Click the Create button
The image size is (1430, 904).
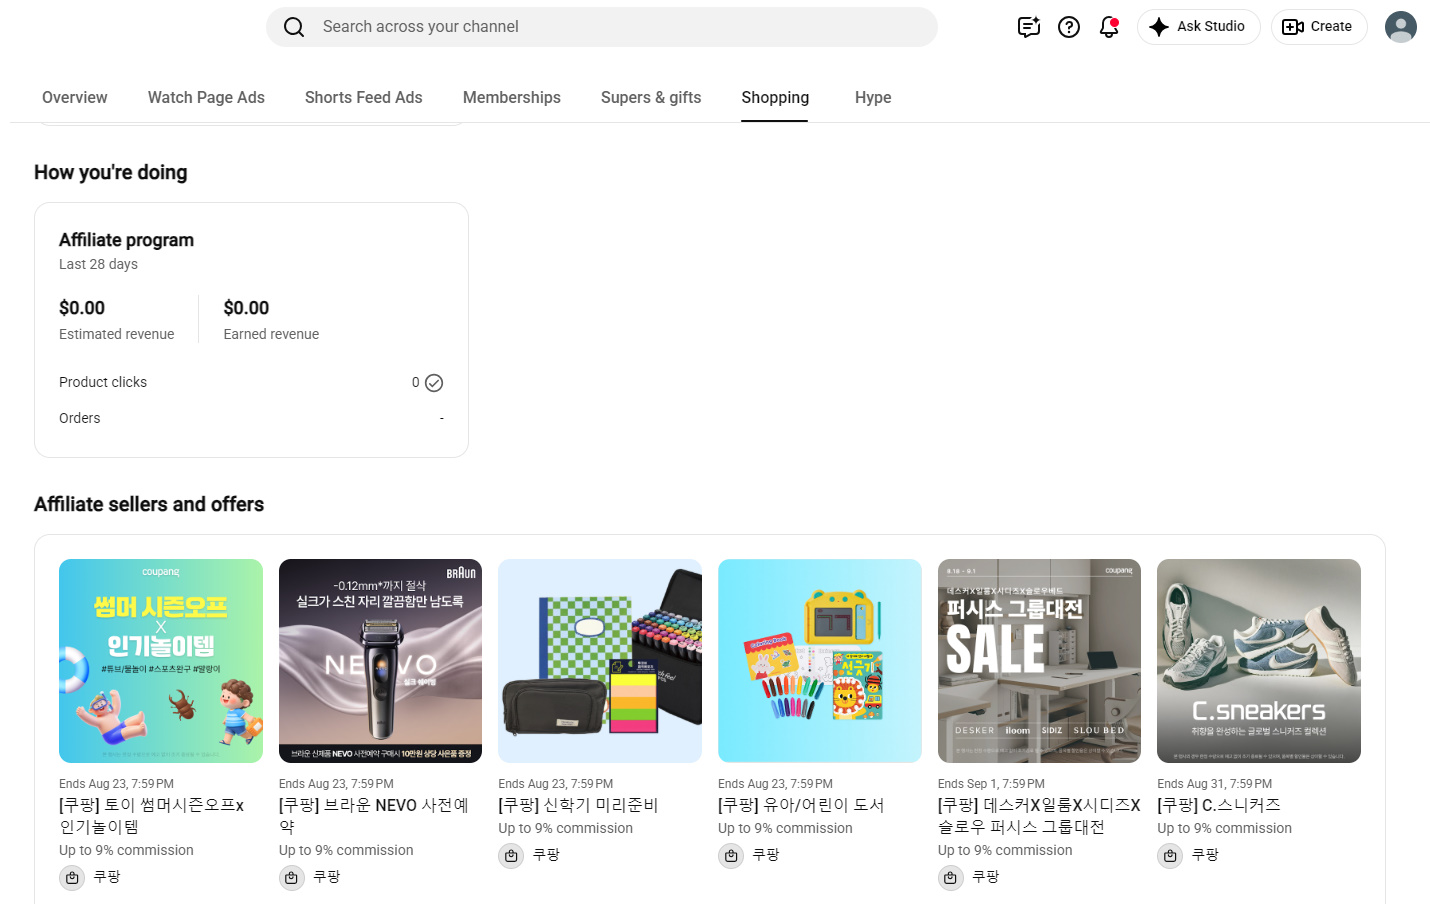pyautogui.click(x=1318, y=27)
